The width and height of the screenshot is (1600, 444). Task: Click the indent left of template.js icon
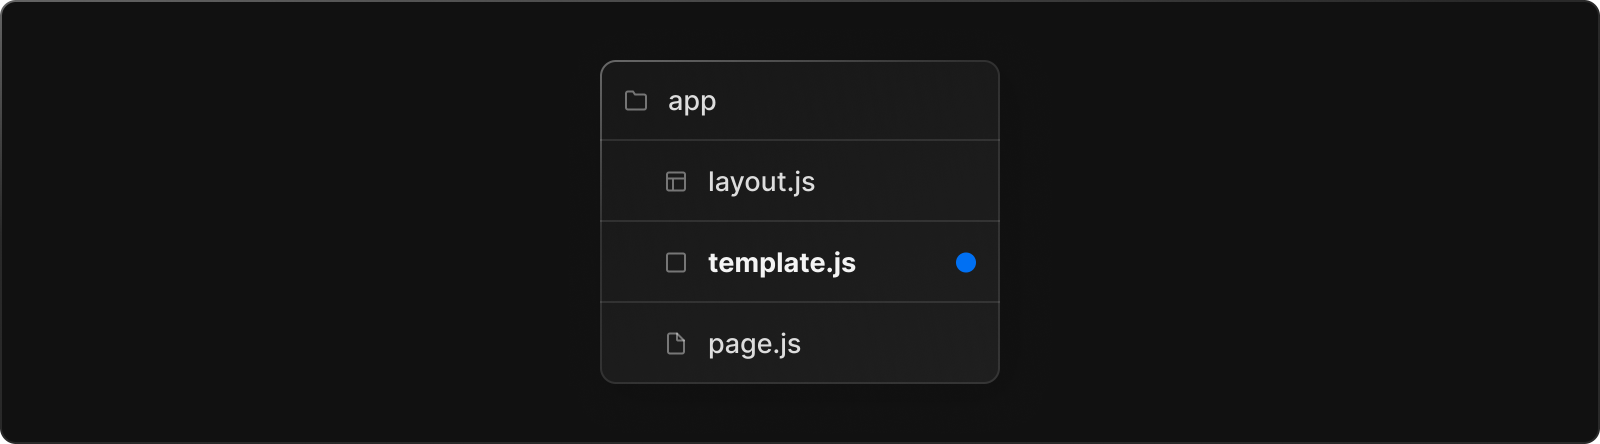[x=632, y=263]
